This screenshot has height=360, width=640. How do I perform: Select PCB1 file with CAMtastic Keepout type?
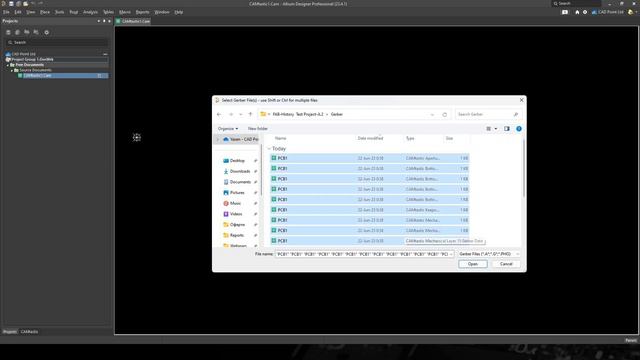pyautogui.click(x=369, y=210)
